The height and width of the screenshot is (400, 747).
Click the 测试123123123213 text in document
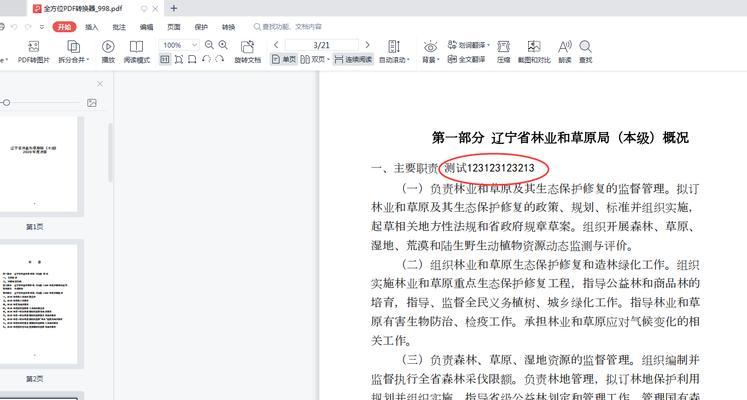tap(489, 168)
